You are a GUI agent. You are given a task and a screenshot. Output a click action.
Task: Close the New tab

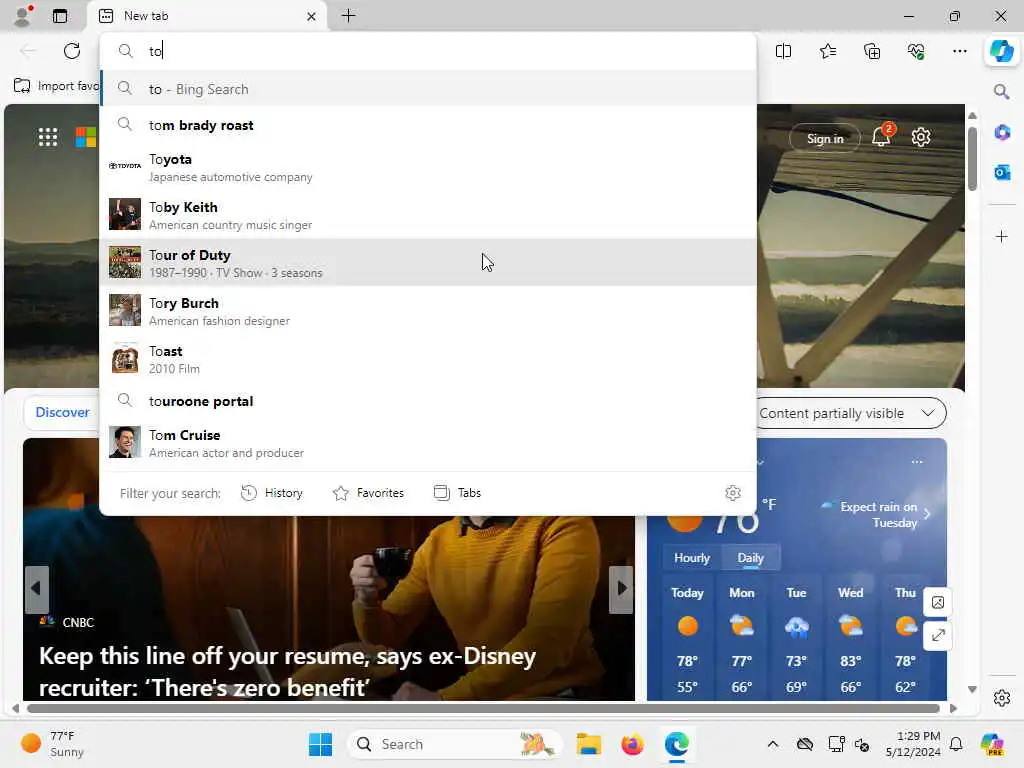tap(312, 16)
